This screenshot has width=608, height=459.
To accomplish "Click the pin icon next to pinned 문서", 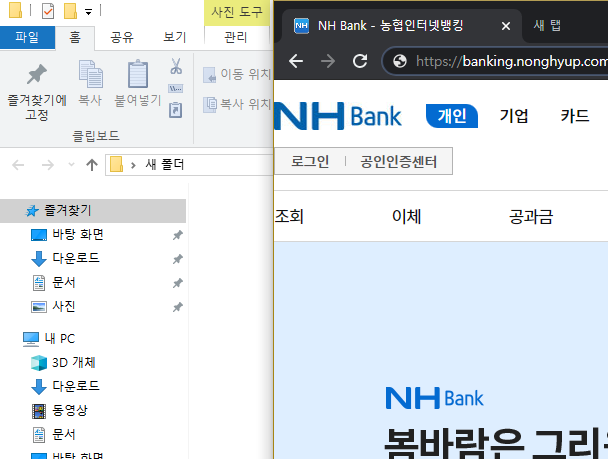I will click(178, 283).
